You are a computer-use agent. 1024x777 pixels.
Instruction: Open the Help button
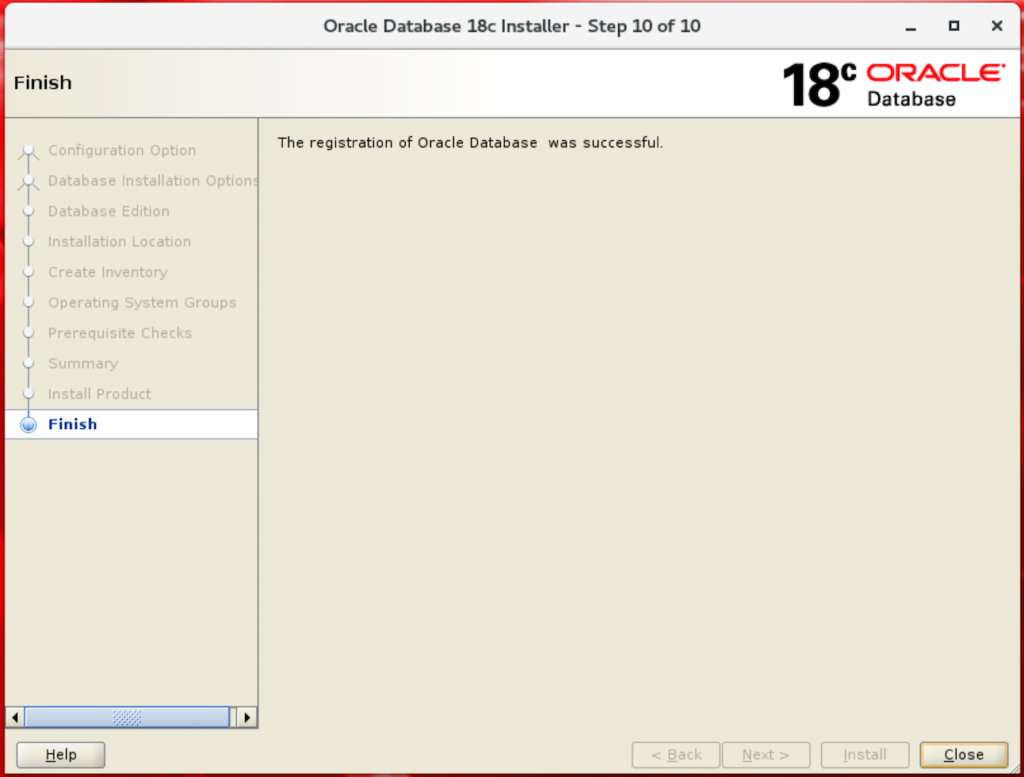click(x=61, y=755)
